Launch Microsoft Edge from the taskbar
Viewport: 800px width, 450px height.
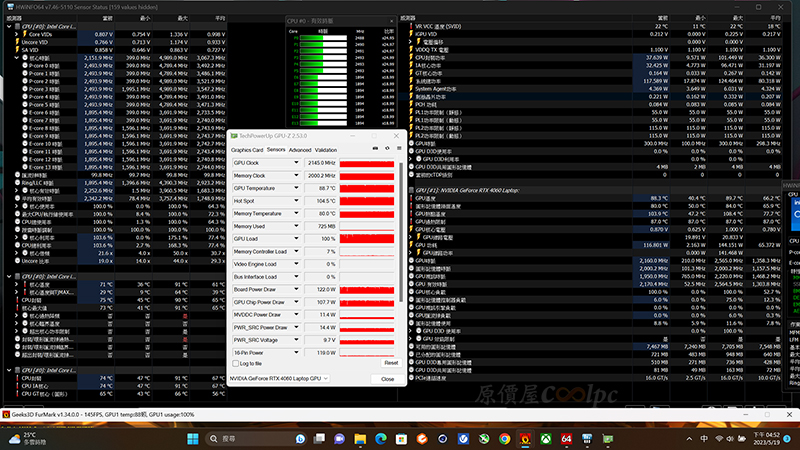coord(381,439)
